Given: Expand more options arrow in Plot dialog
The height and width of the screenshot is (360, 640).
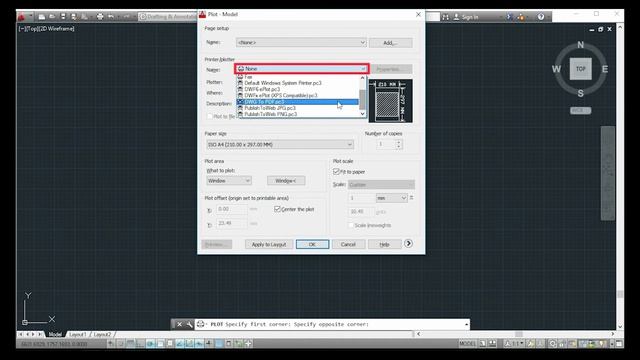Looking at the screenshot, I should click(408, 244).
